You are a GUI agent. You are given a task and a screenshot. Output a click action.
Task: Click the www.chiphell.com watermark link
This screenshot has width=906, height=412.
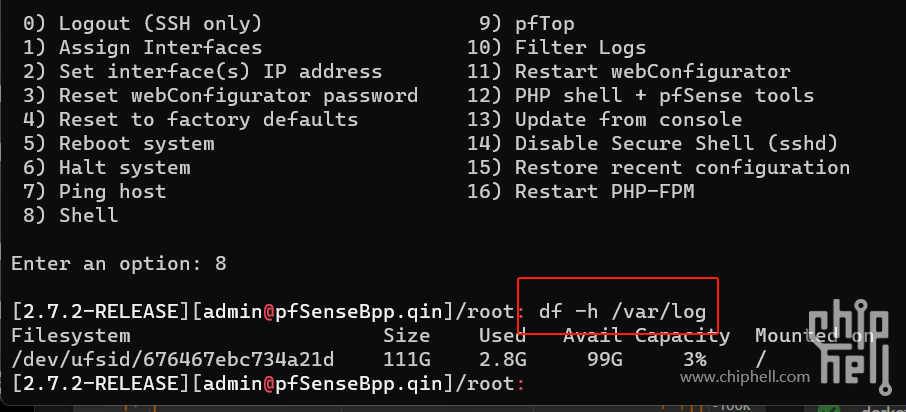tap(745, 378)
